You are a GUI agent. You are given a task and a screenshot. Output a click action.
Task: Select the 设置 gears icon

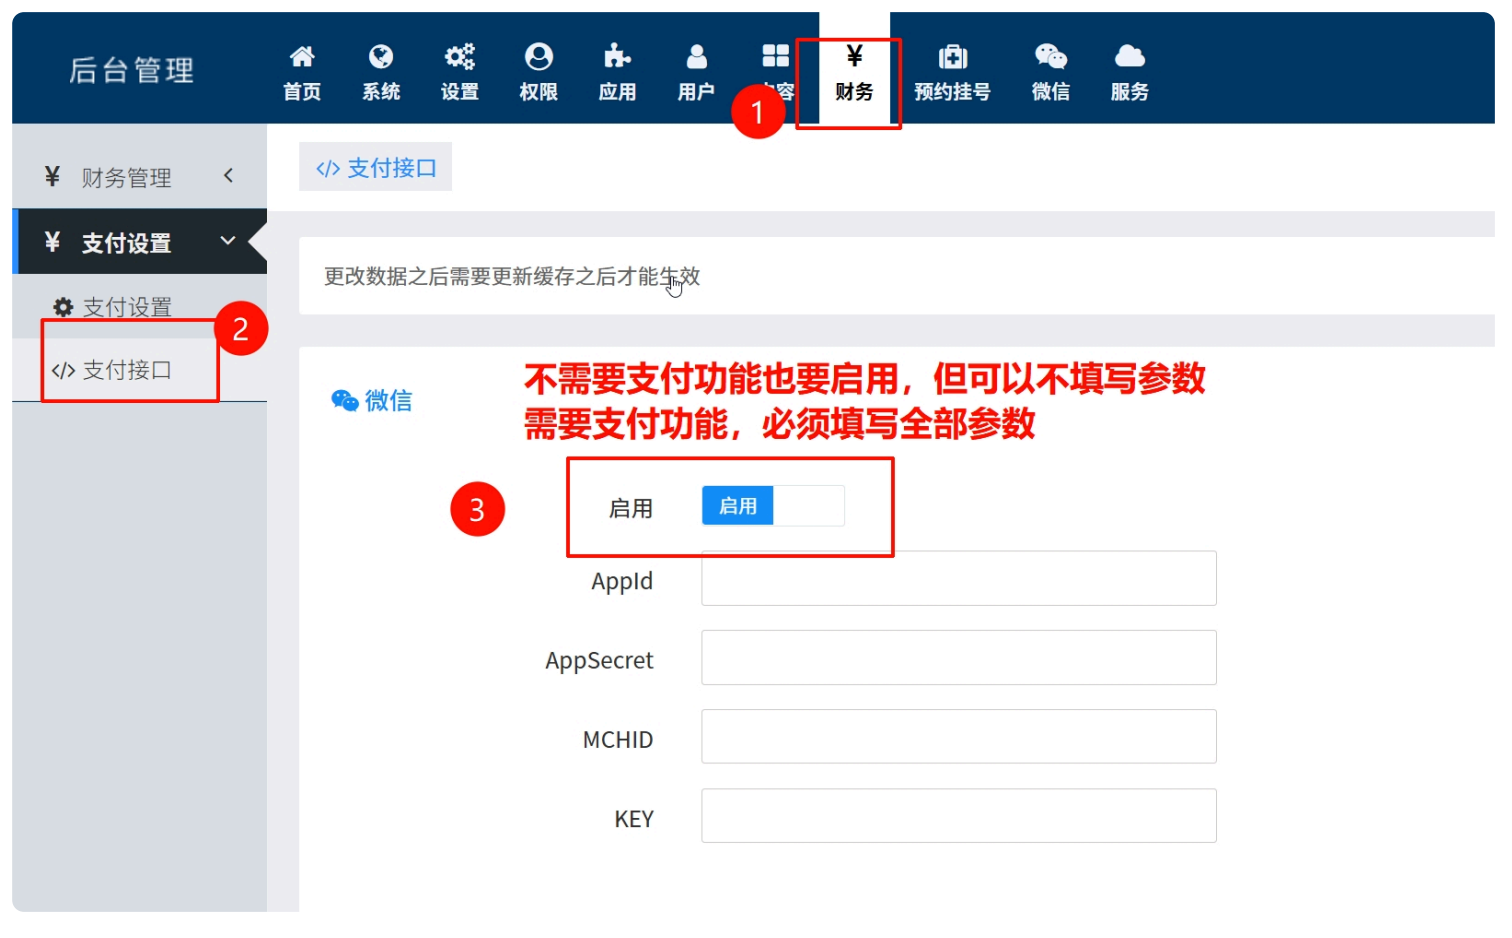(460, 57)
